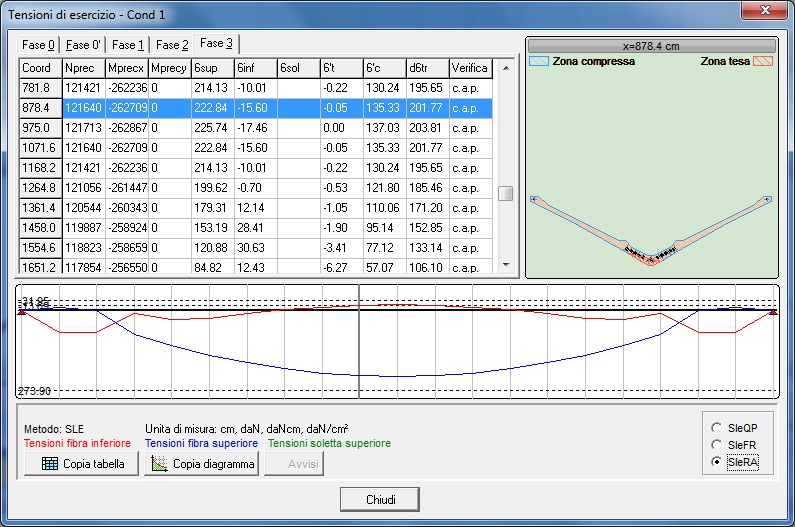Click the Zona compressa blue legend swatch
The width and height of the screenshot is (795, 527).
(537, 62)
